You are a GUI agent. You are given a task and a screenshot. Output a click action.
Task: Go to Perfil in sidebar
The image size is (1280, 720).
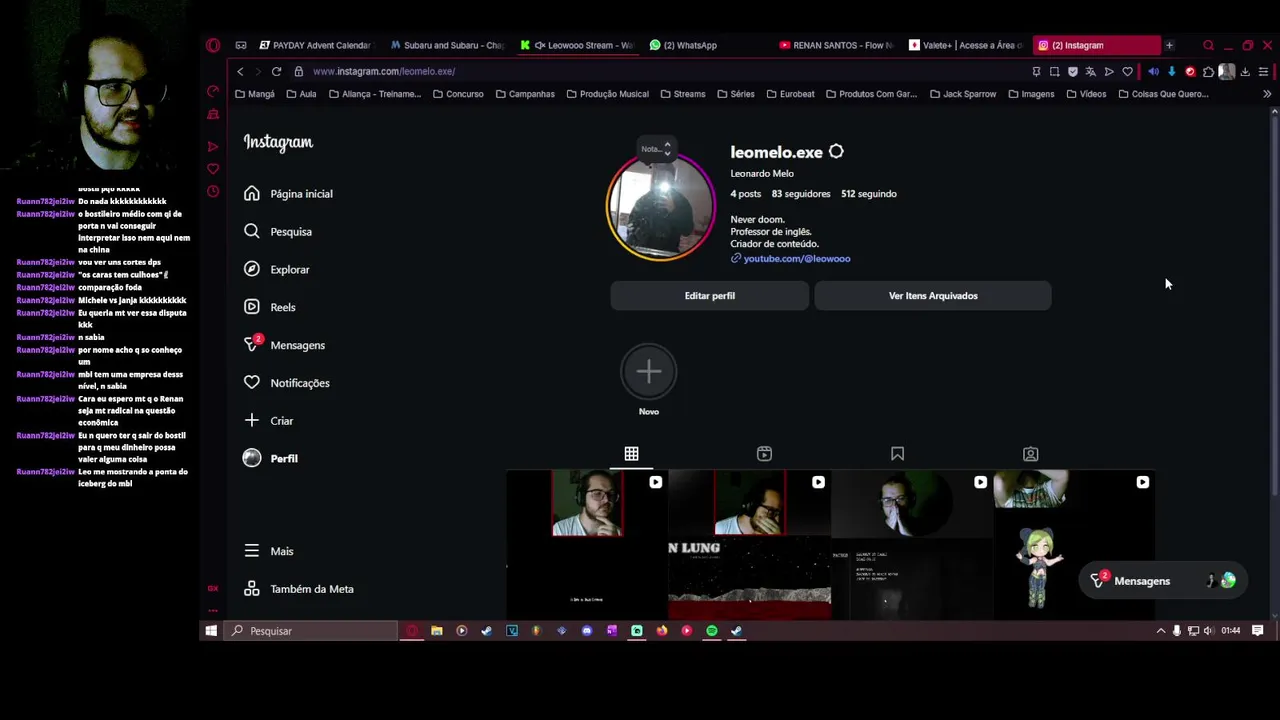tap(270, 458)
